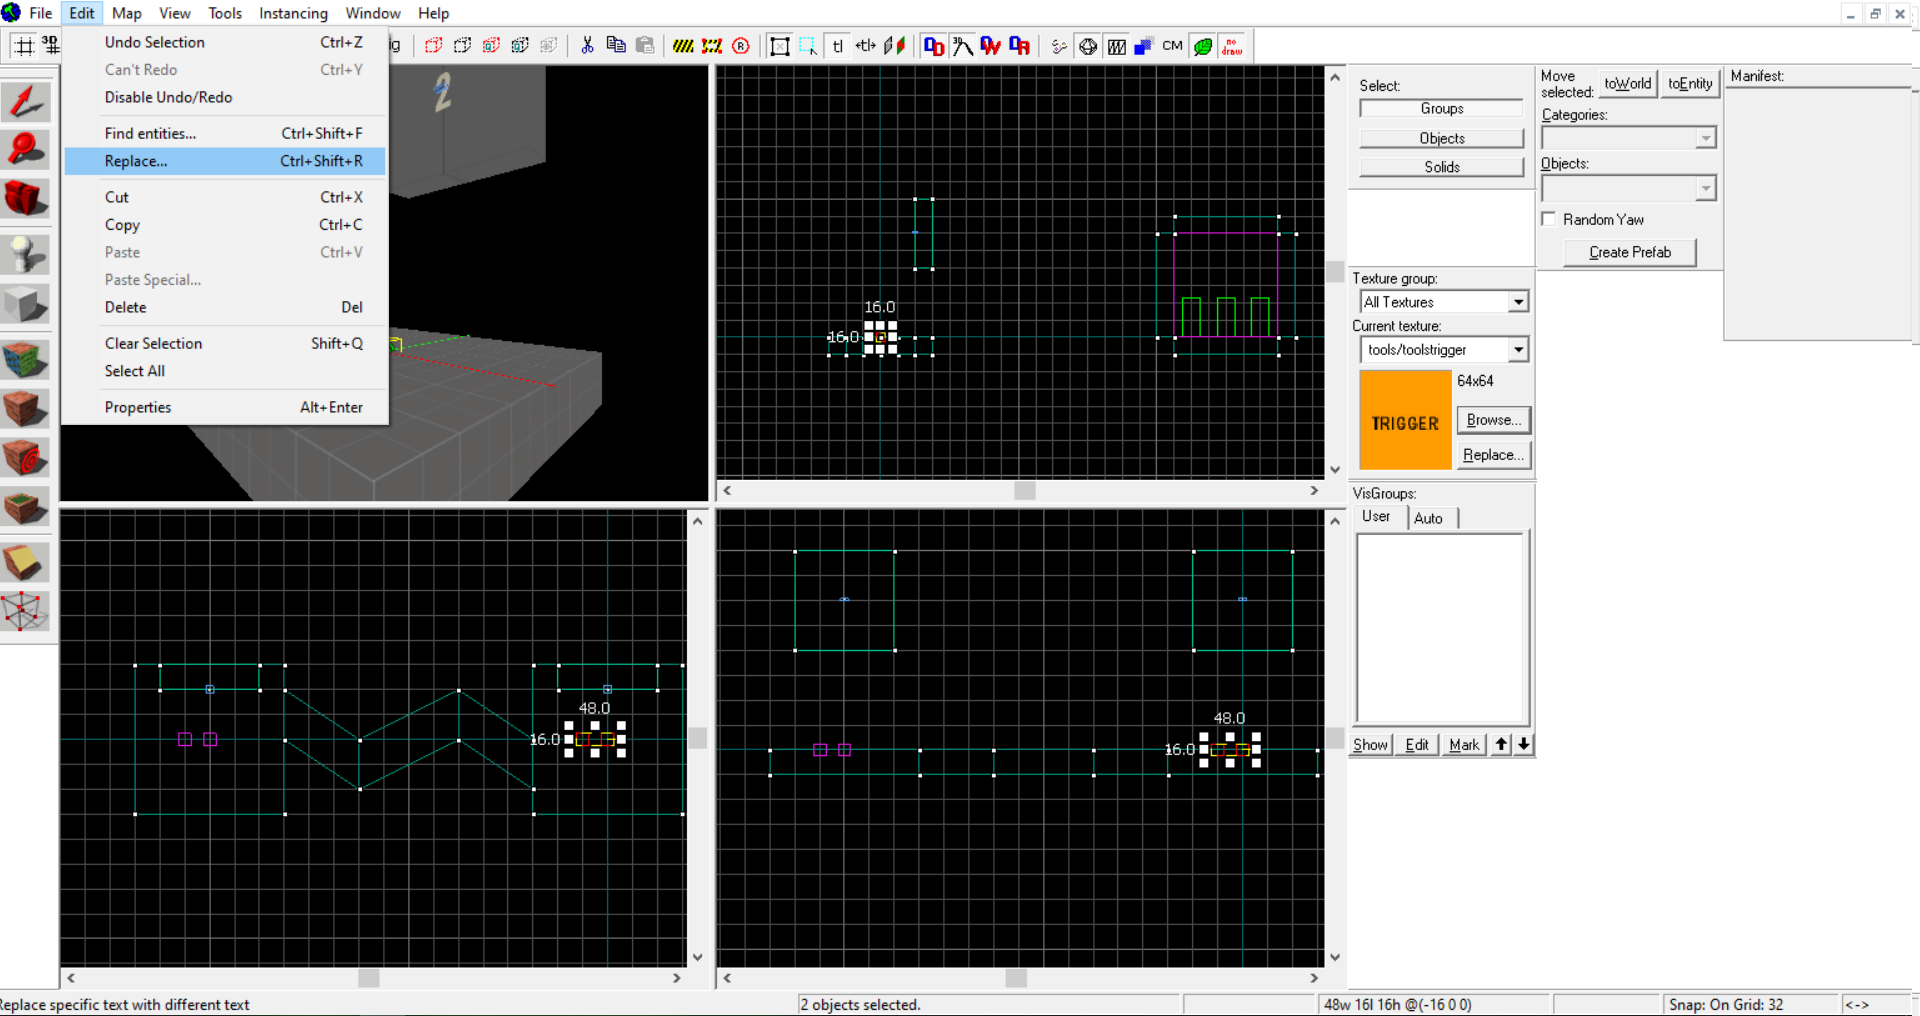
Task: Click the bottom-left viewport horizontal scrollbar thumb
Action: (369, 978)
